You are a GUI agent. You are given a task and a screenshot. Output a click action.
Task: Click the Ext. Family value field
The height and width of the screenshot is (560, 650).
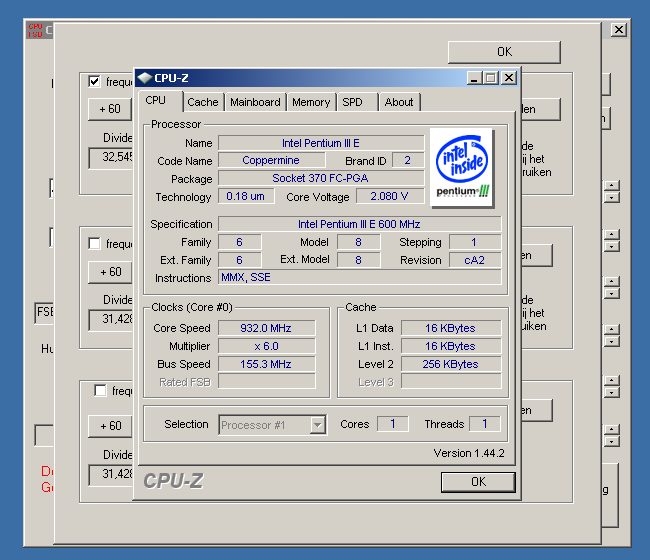coord(240,260)
